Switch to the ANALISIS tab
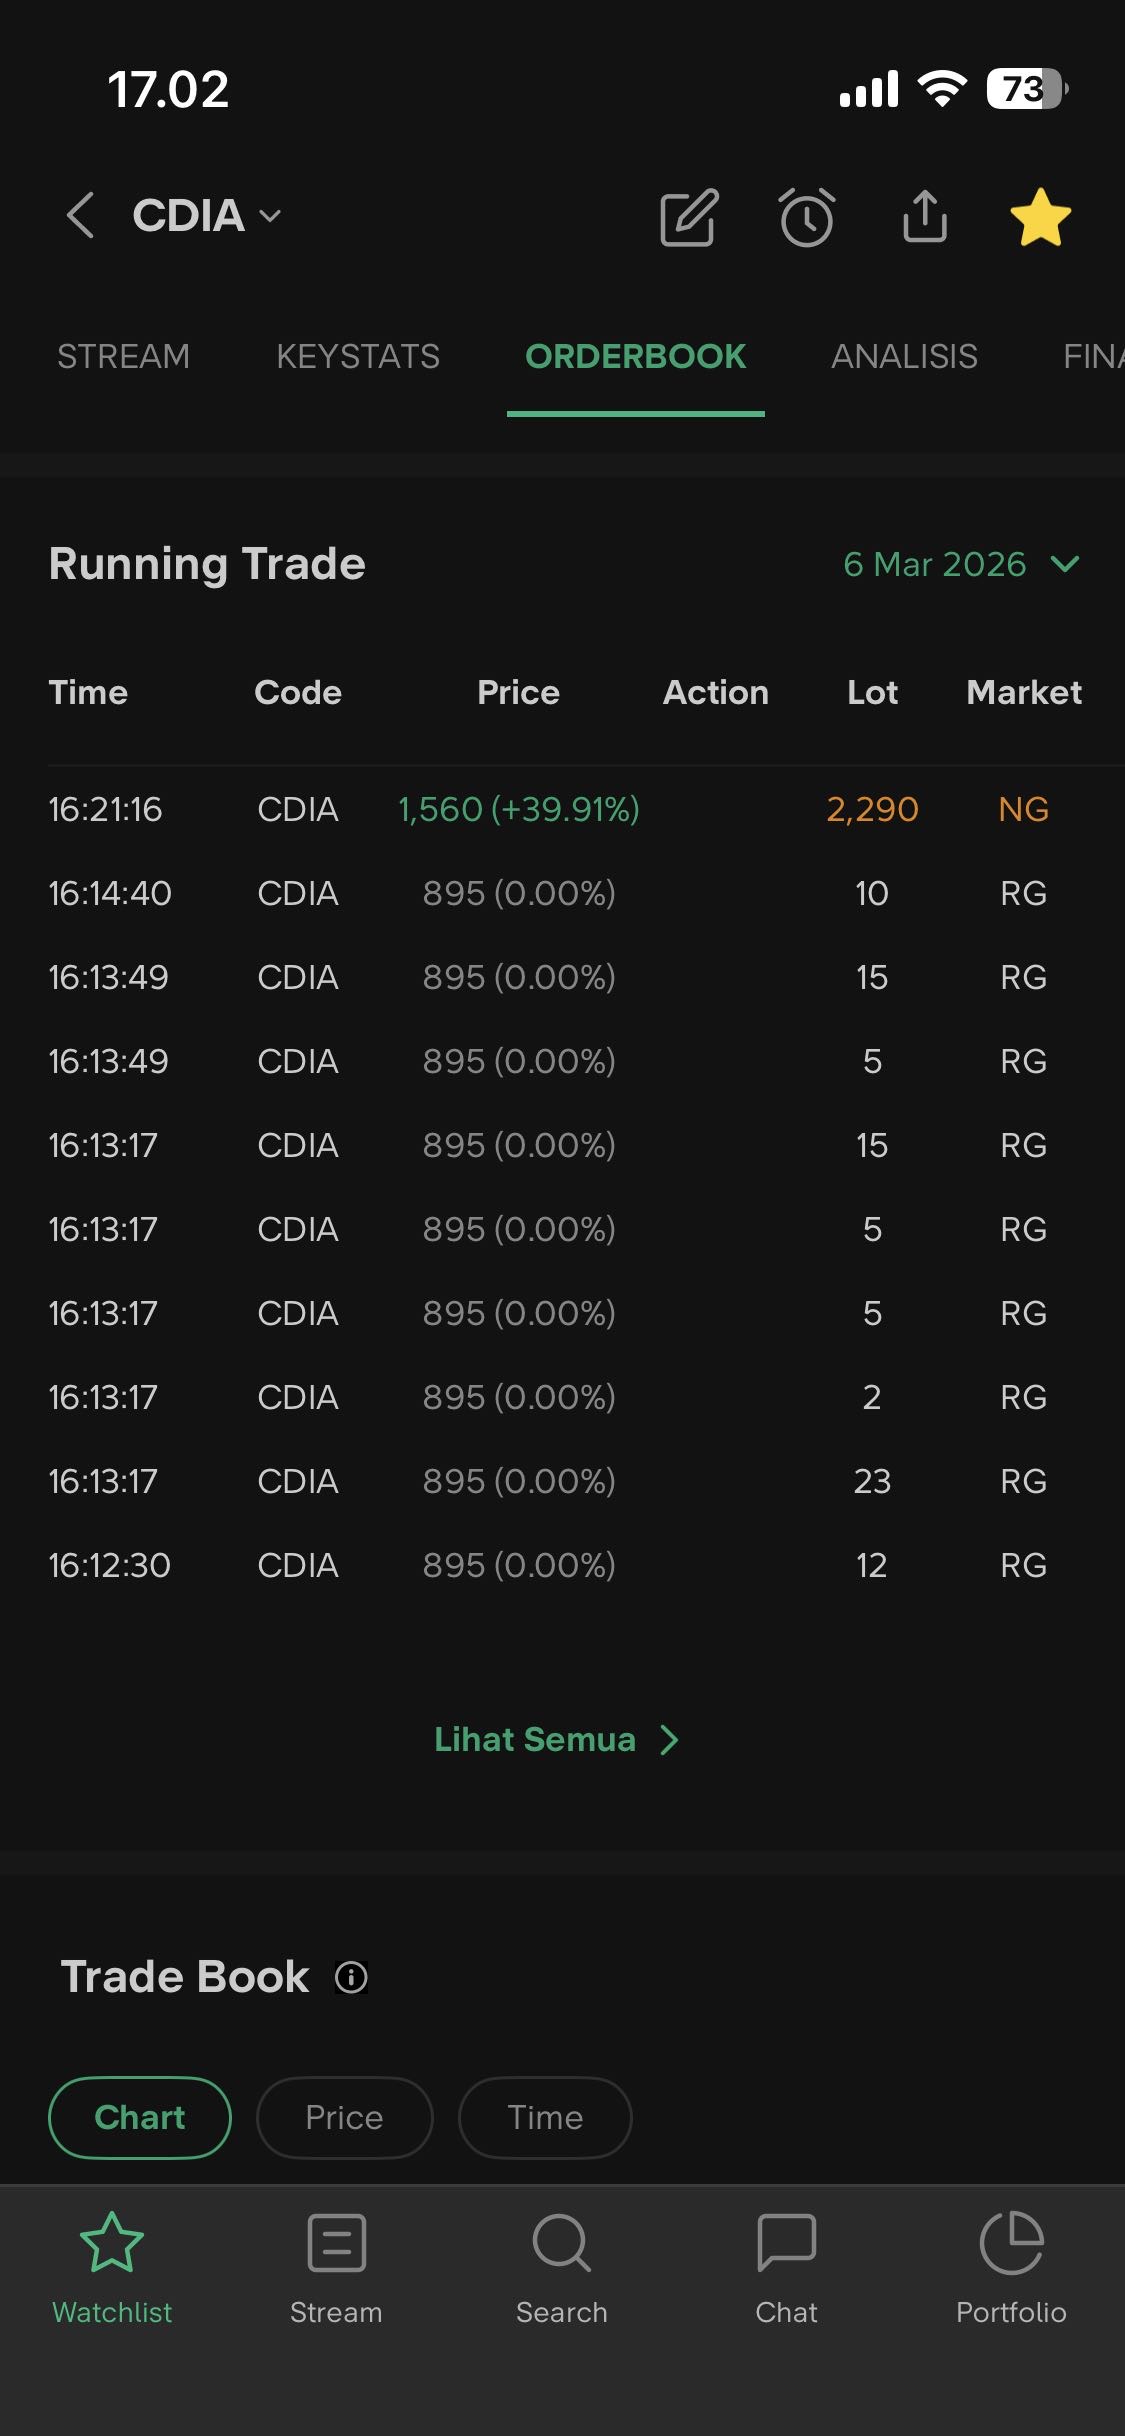 coord(904,356)
